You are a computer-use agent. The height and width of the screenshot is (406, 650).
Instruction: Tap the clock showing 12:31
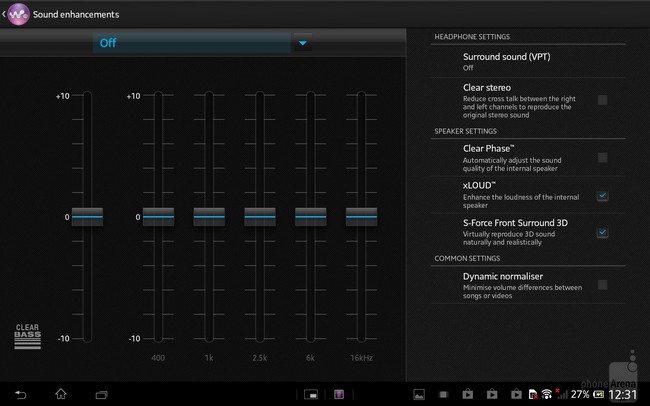[622, 394]
